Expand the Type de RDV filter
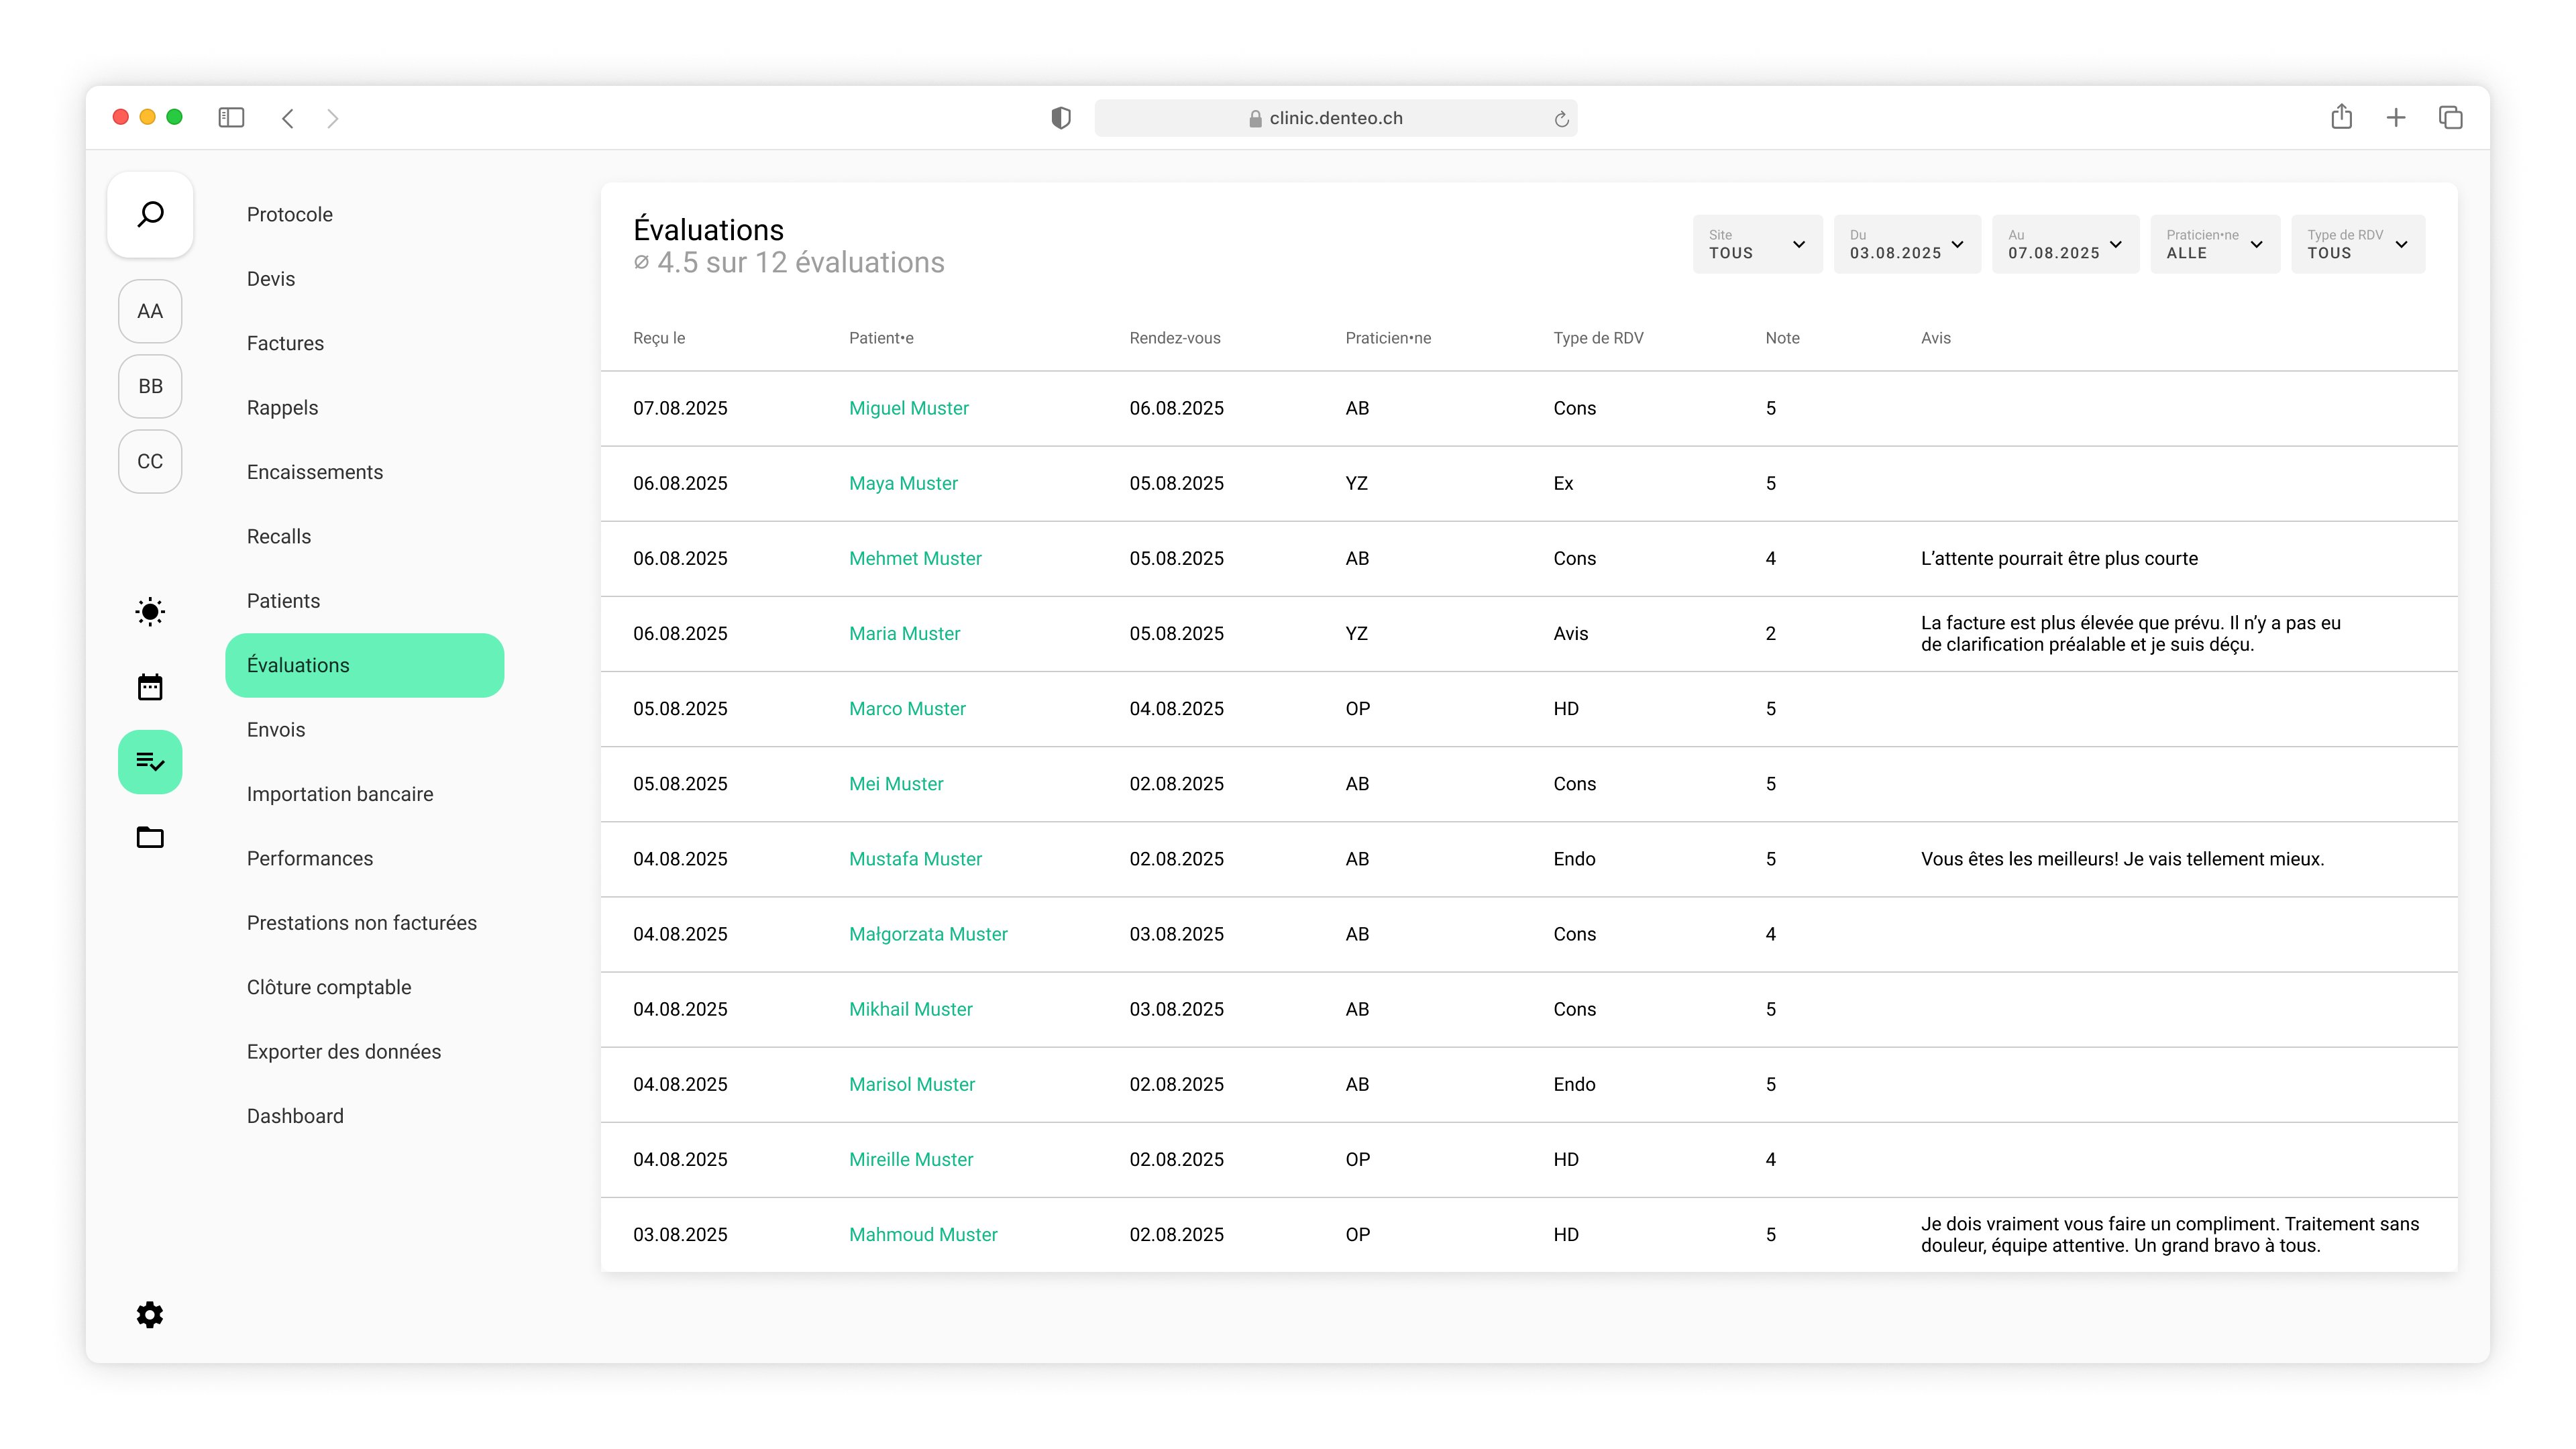 (x=2357, y=244)
